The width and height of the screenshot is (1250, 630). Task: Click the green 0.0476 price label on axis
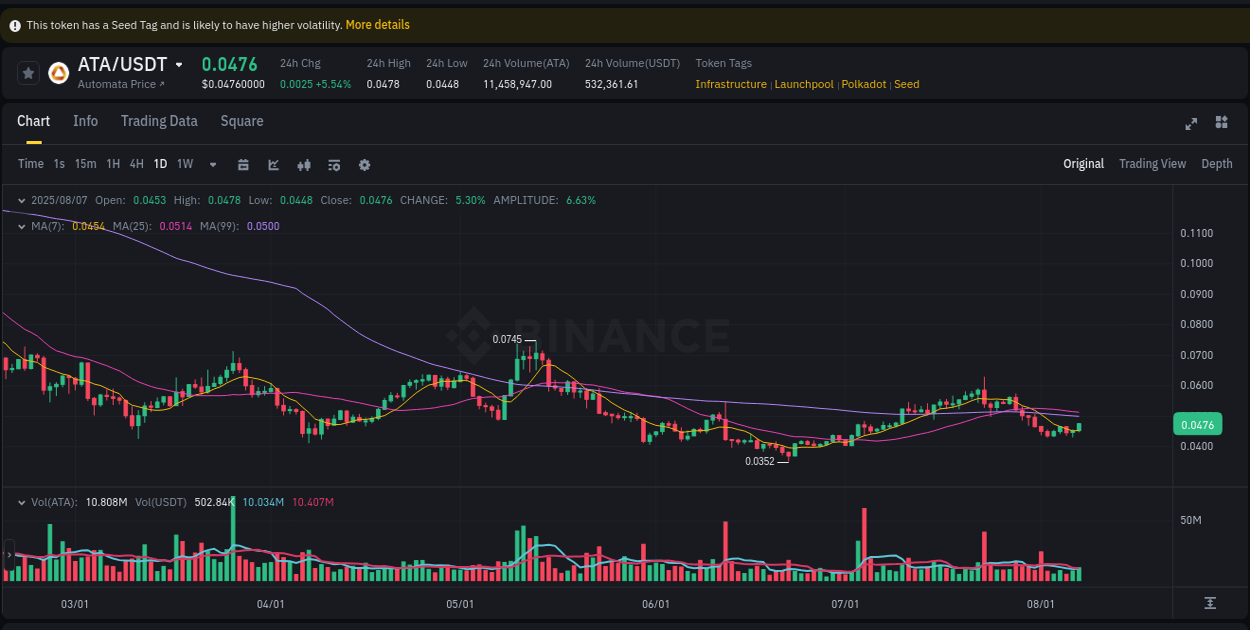pos(1197,424)
